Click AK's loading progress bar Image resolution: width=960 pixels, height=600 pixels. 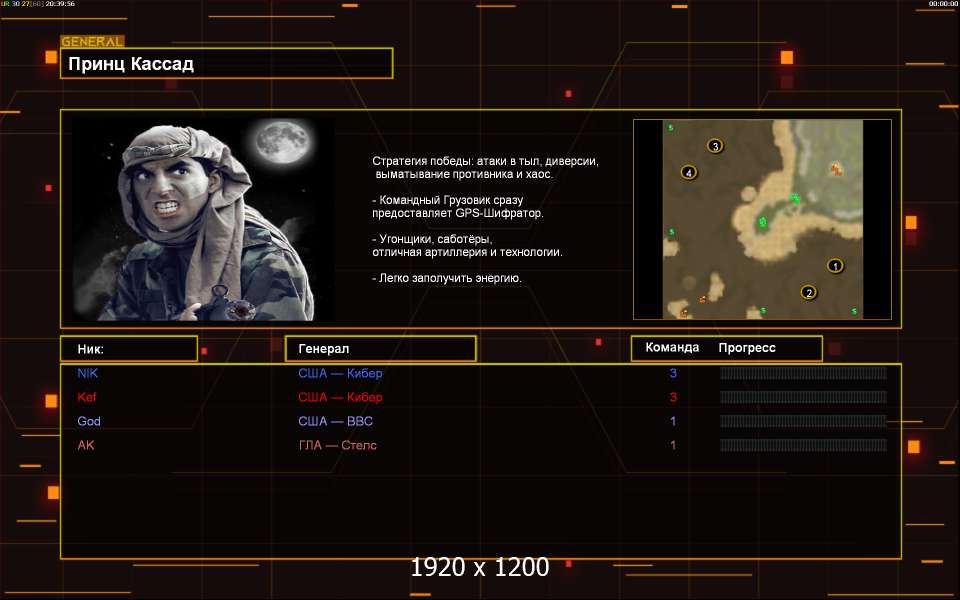pyautogui.click(x=803, y=444)
